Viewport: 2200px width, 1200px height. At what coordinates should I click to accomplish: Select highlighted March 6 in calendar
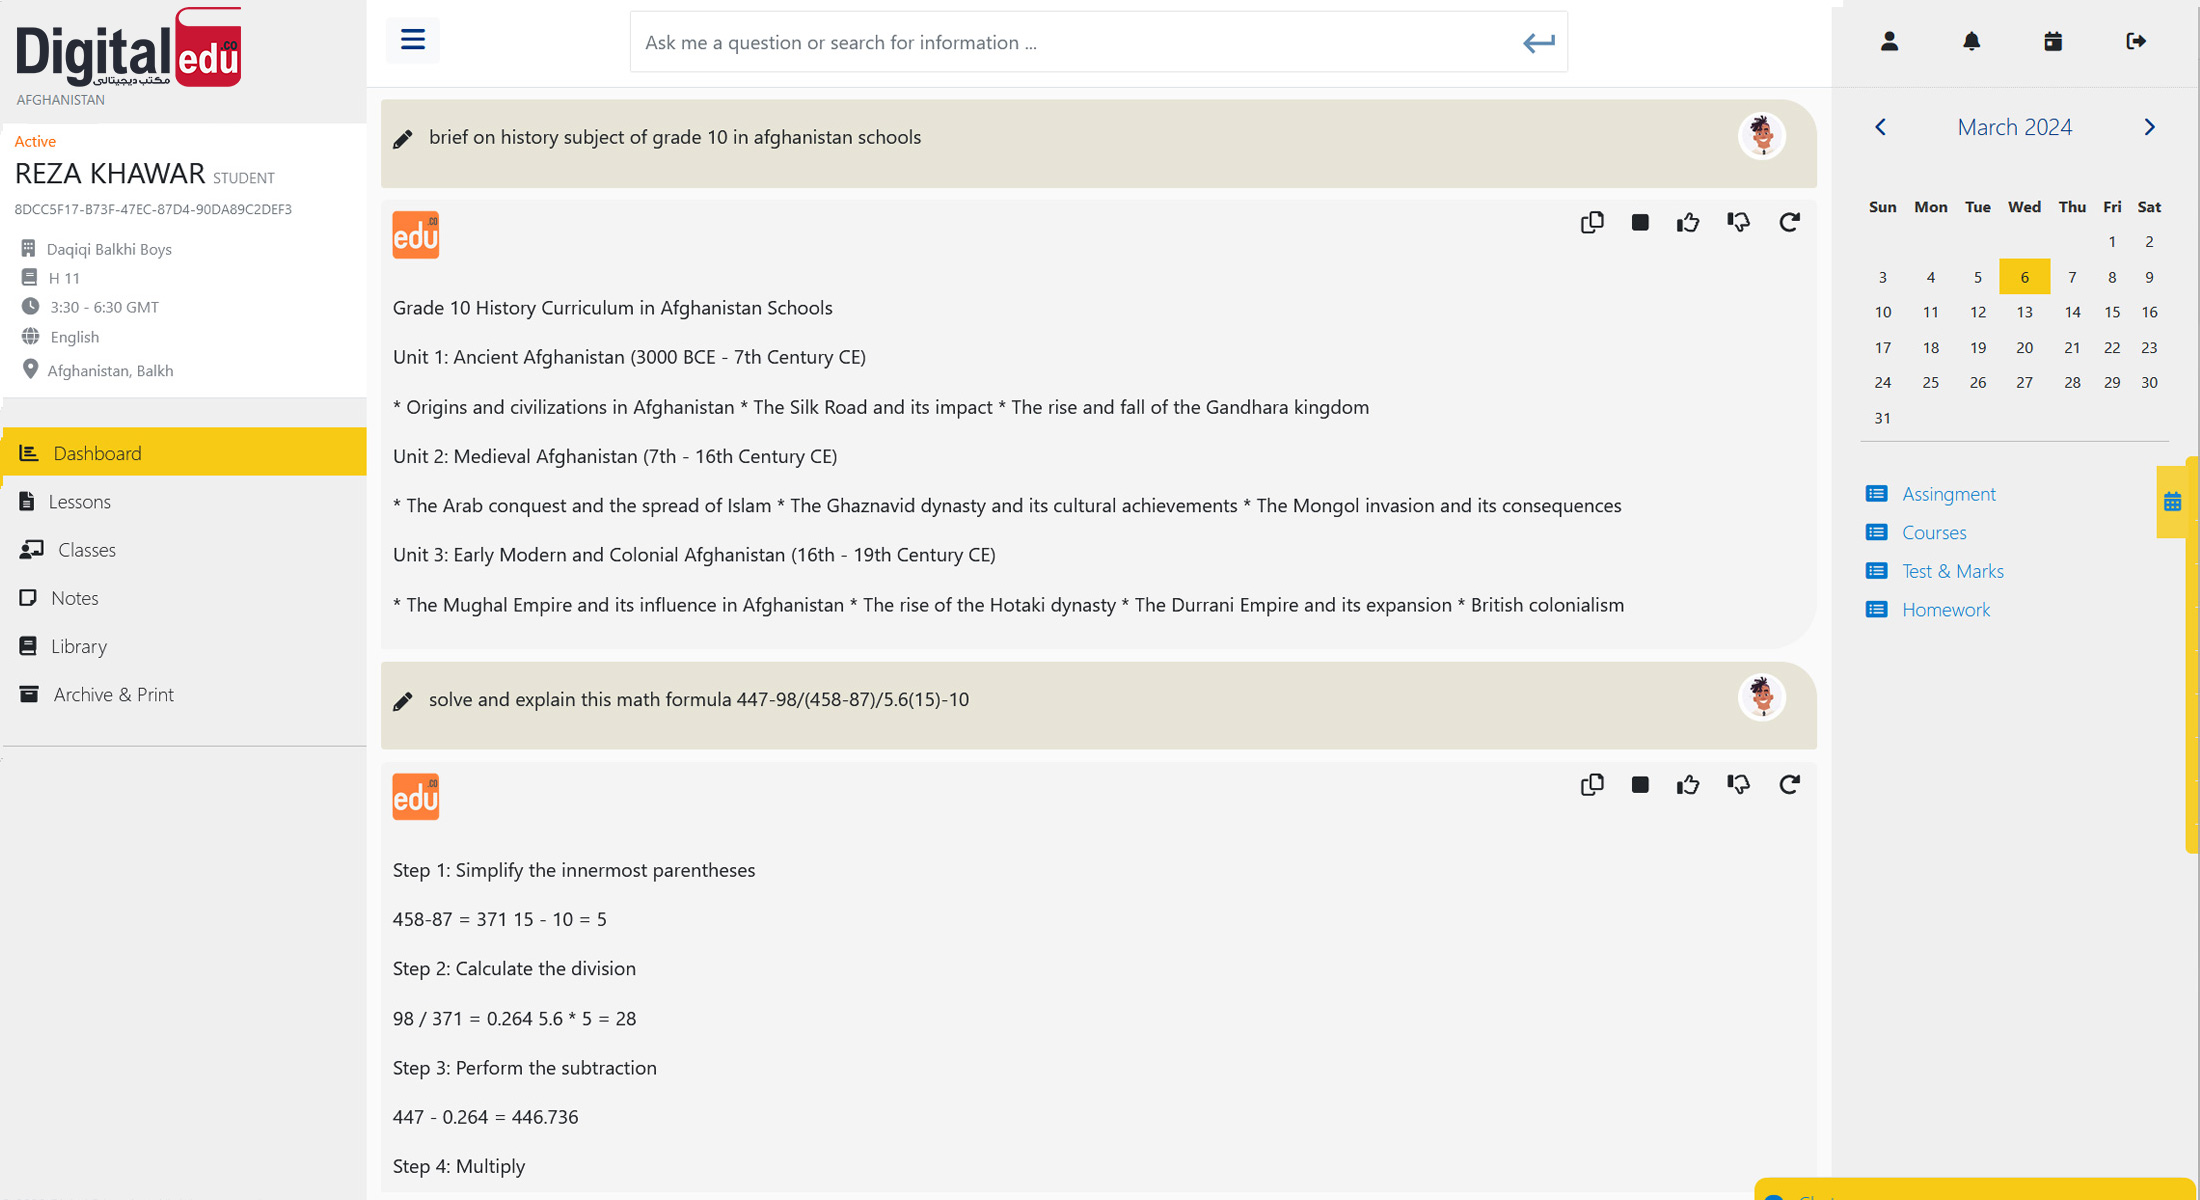2024,277
